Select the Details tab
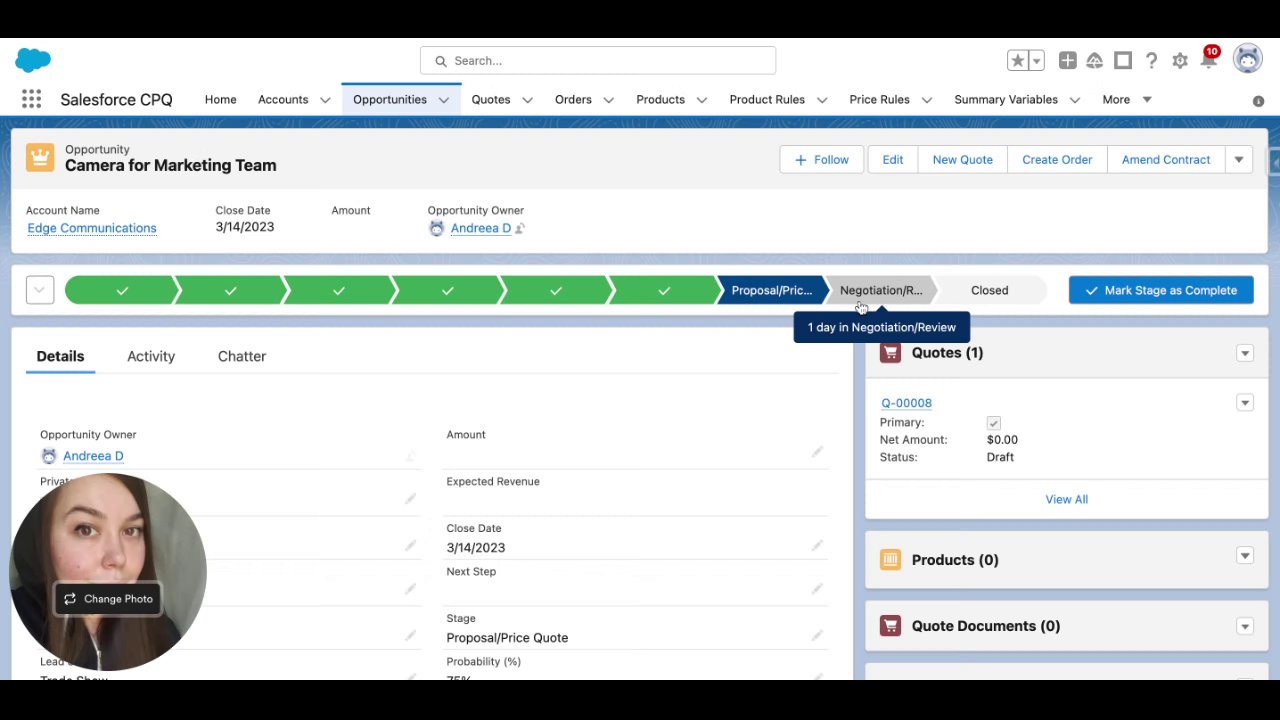Image resolution: width=1280 pixels, height=720 pixels. (x=60, y=356)
